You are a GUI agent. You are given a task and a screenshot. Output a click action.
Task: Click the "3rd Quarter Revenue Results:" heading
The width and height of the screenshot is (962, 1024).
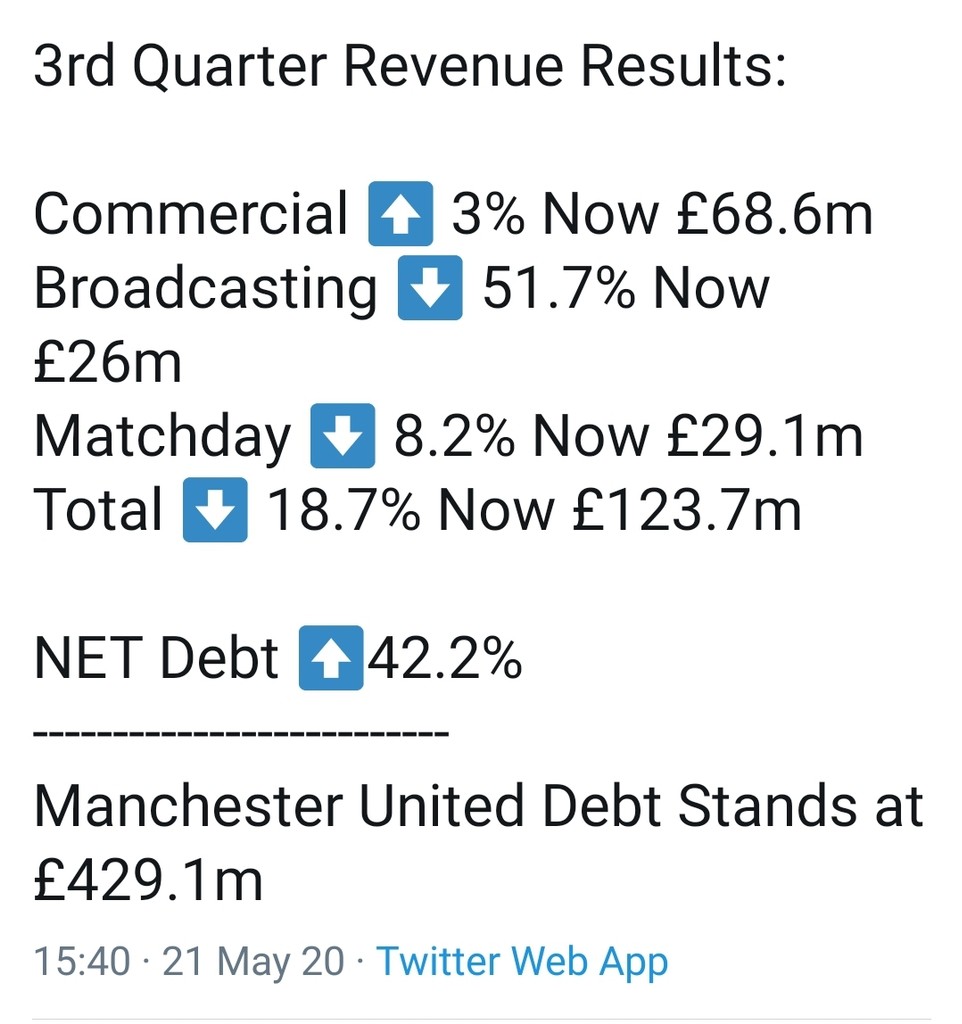tap(410, 67)
